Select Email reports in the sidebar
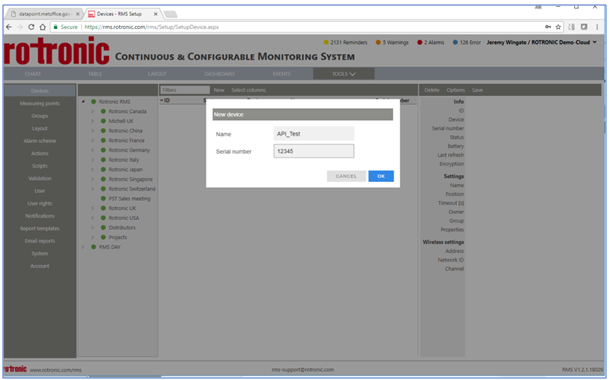 [40, 241]
